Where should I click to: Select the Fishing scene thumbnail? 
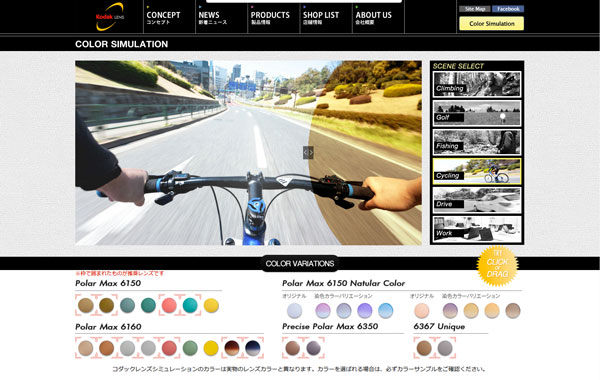(477, 142)
